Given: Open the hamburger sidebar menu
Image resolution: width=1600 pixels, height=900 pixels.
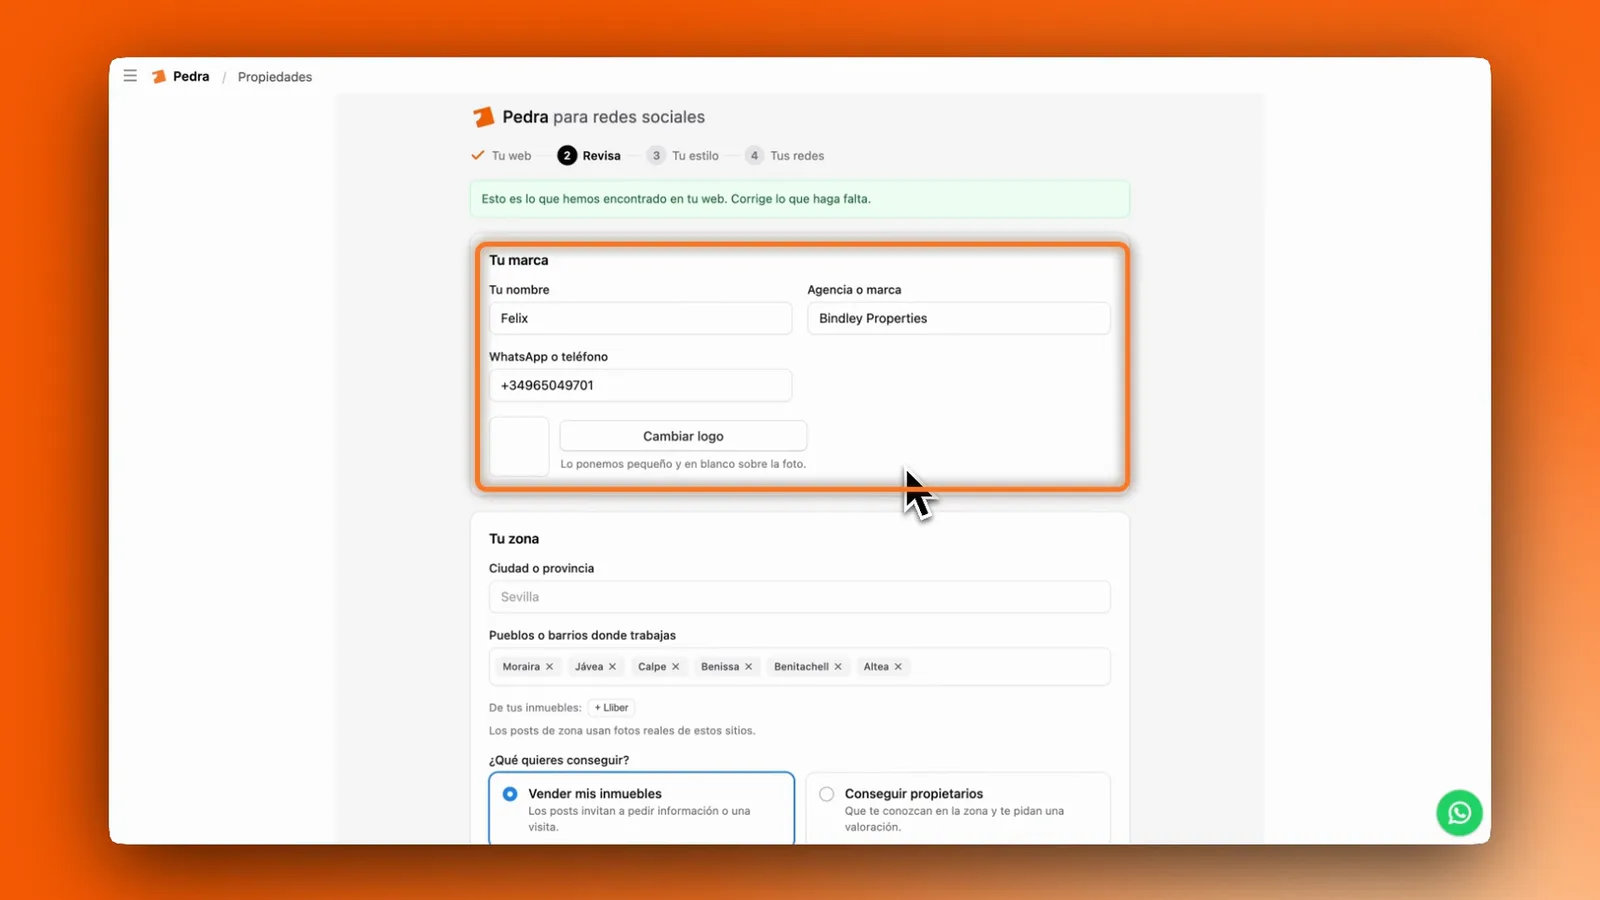Looking at the screenshot, I should pos(130,76).
